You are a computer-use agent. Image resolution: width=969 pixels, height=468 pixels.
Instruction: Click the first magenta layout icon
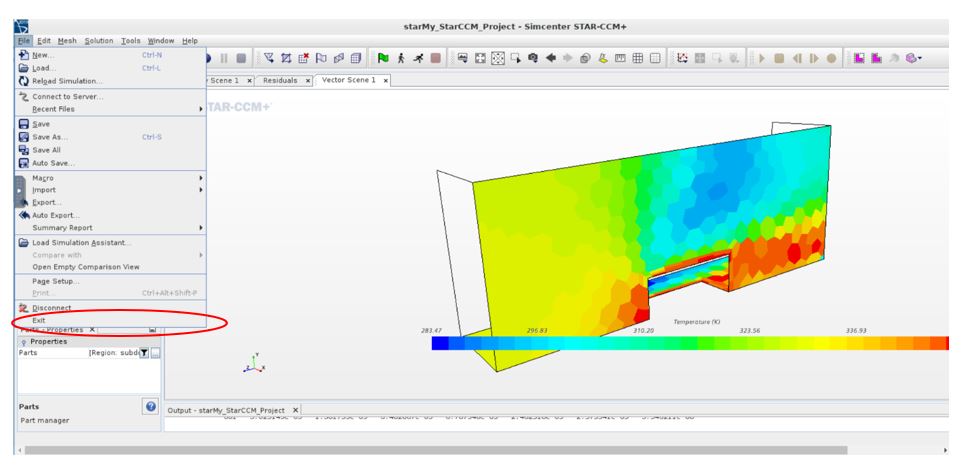coord(860,58)
